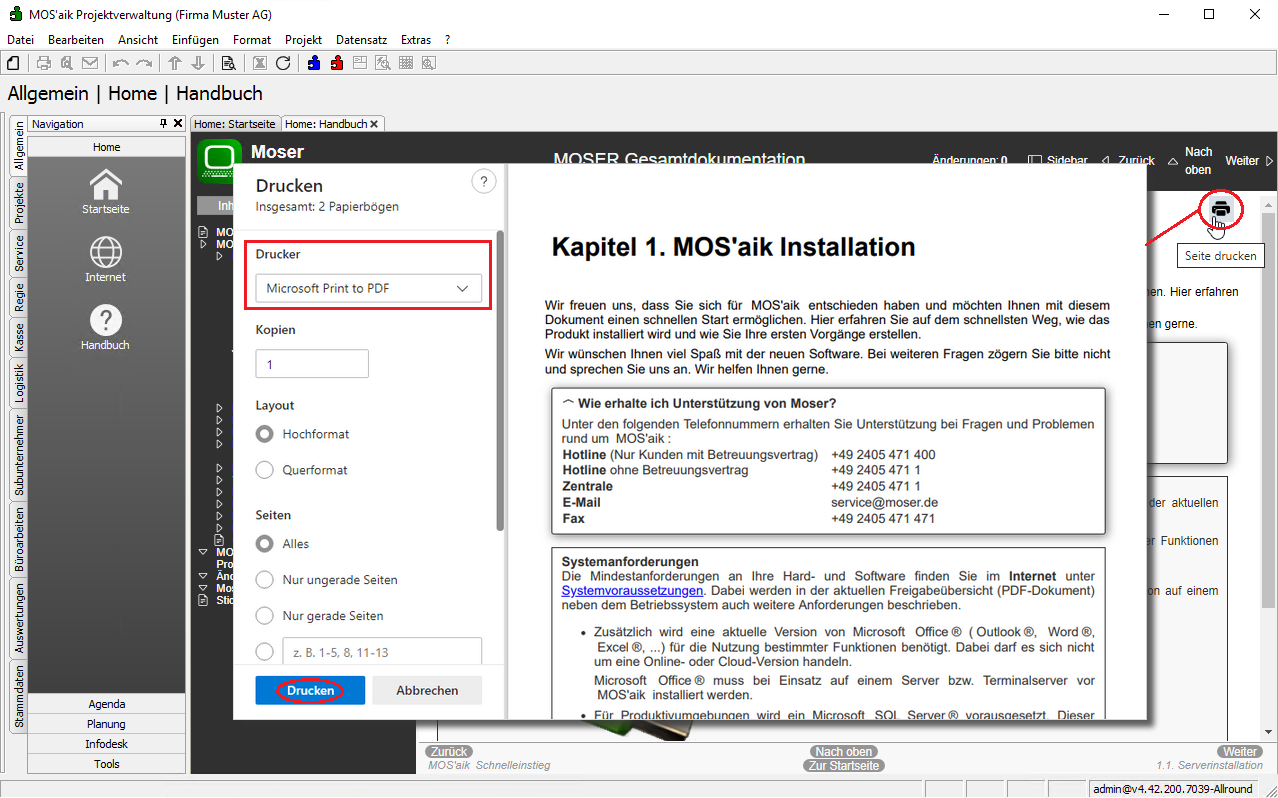Select Querformat layout option
This screenshot has height=798, width=1278.
pyautogui.click(x=265, y=470)
